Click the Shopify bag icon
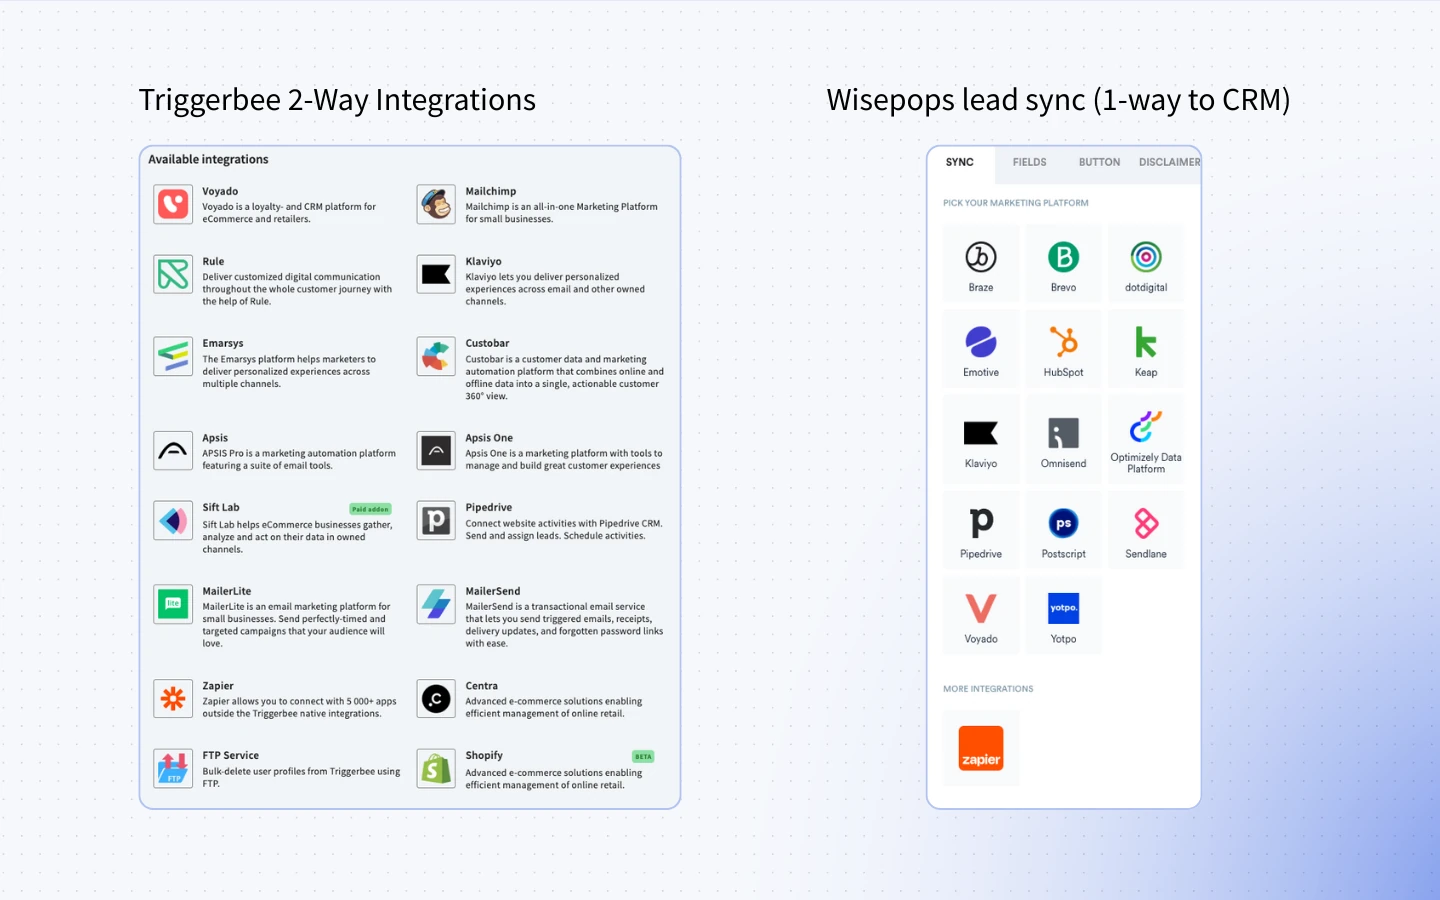The image size is (1440, 900). (436, 769)
